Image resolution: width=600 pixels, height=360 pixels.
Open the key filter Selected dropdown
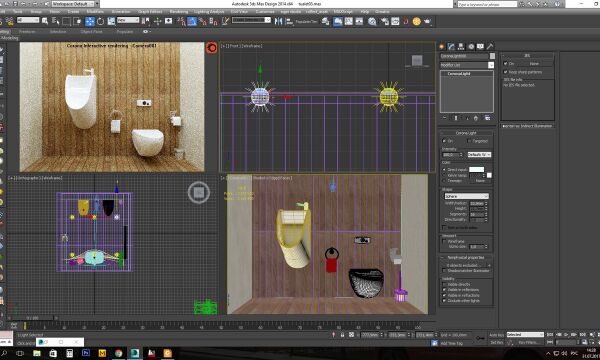[x=525, y=335]
